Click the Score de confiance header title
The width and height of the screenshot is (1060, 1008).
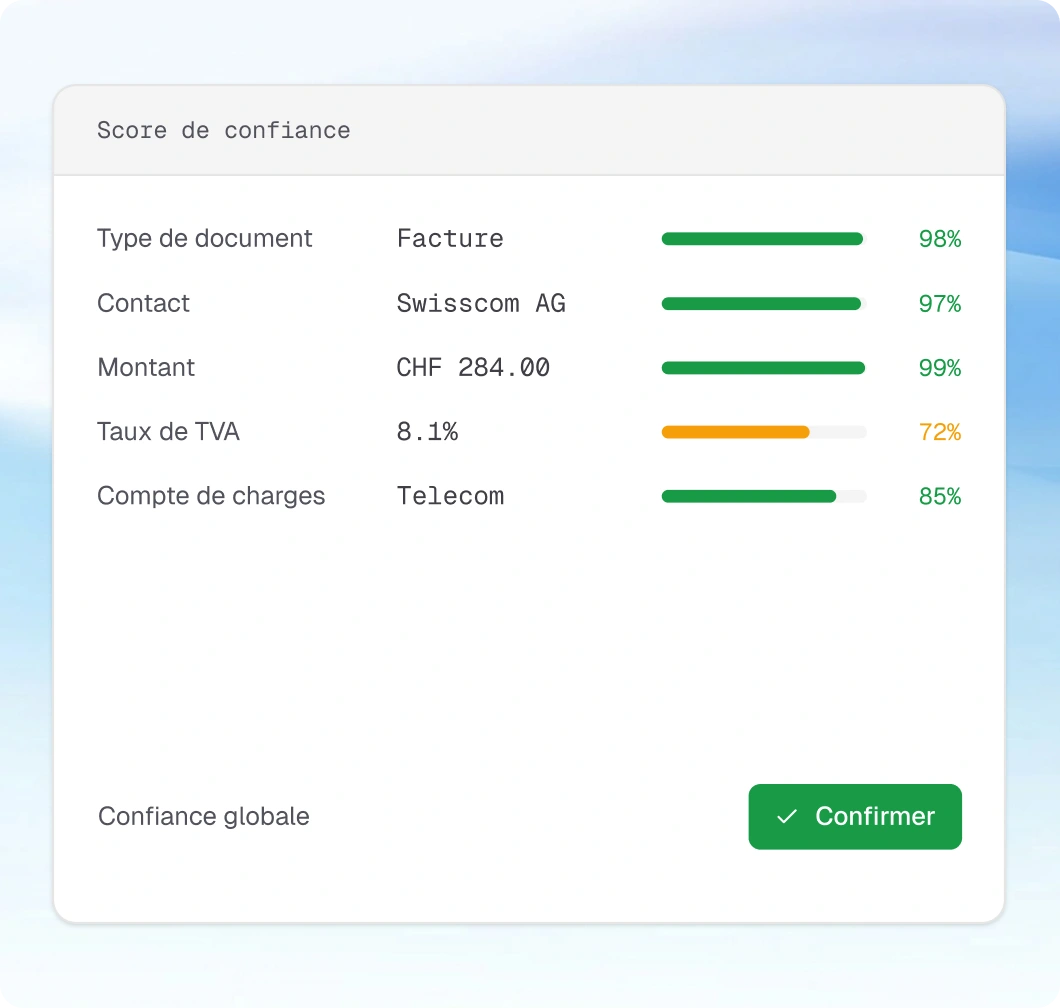(224, 130)
